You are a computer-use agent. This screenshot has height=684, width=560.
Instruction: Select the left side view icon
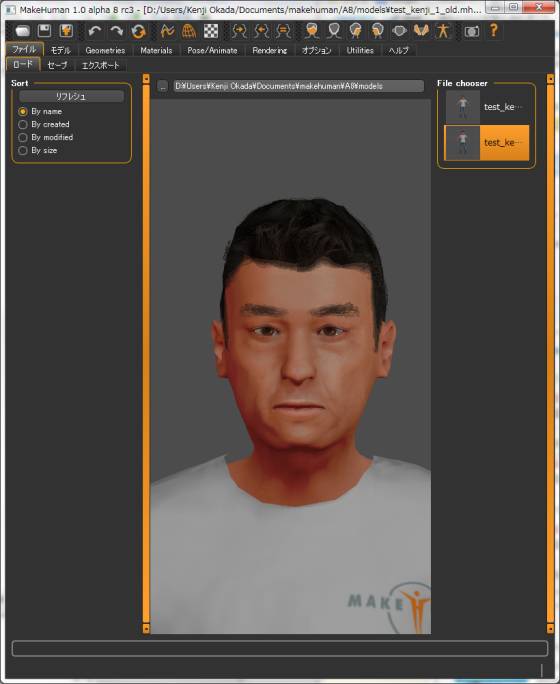click(x=355, y=31)
